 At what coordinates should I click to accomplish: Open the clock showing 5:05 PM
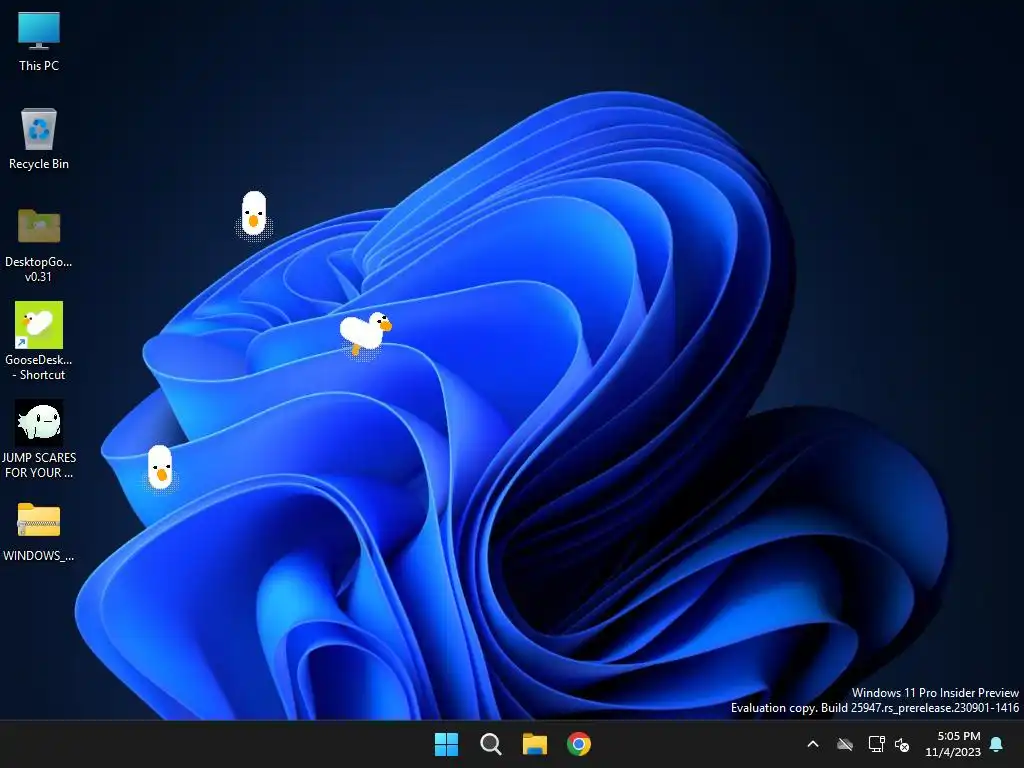[953, 744]
